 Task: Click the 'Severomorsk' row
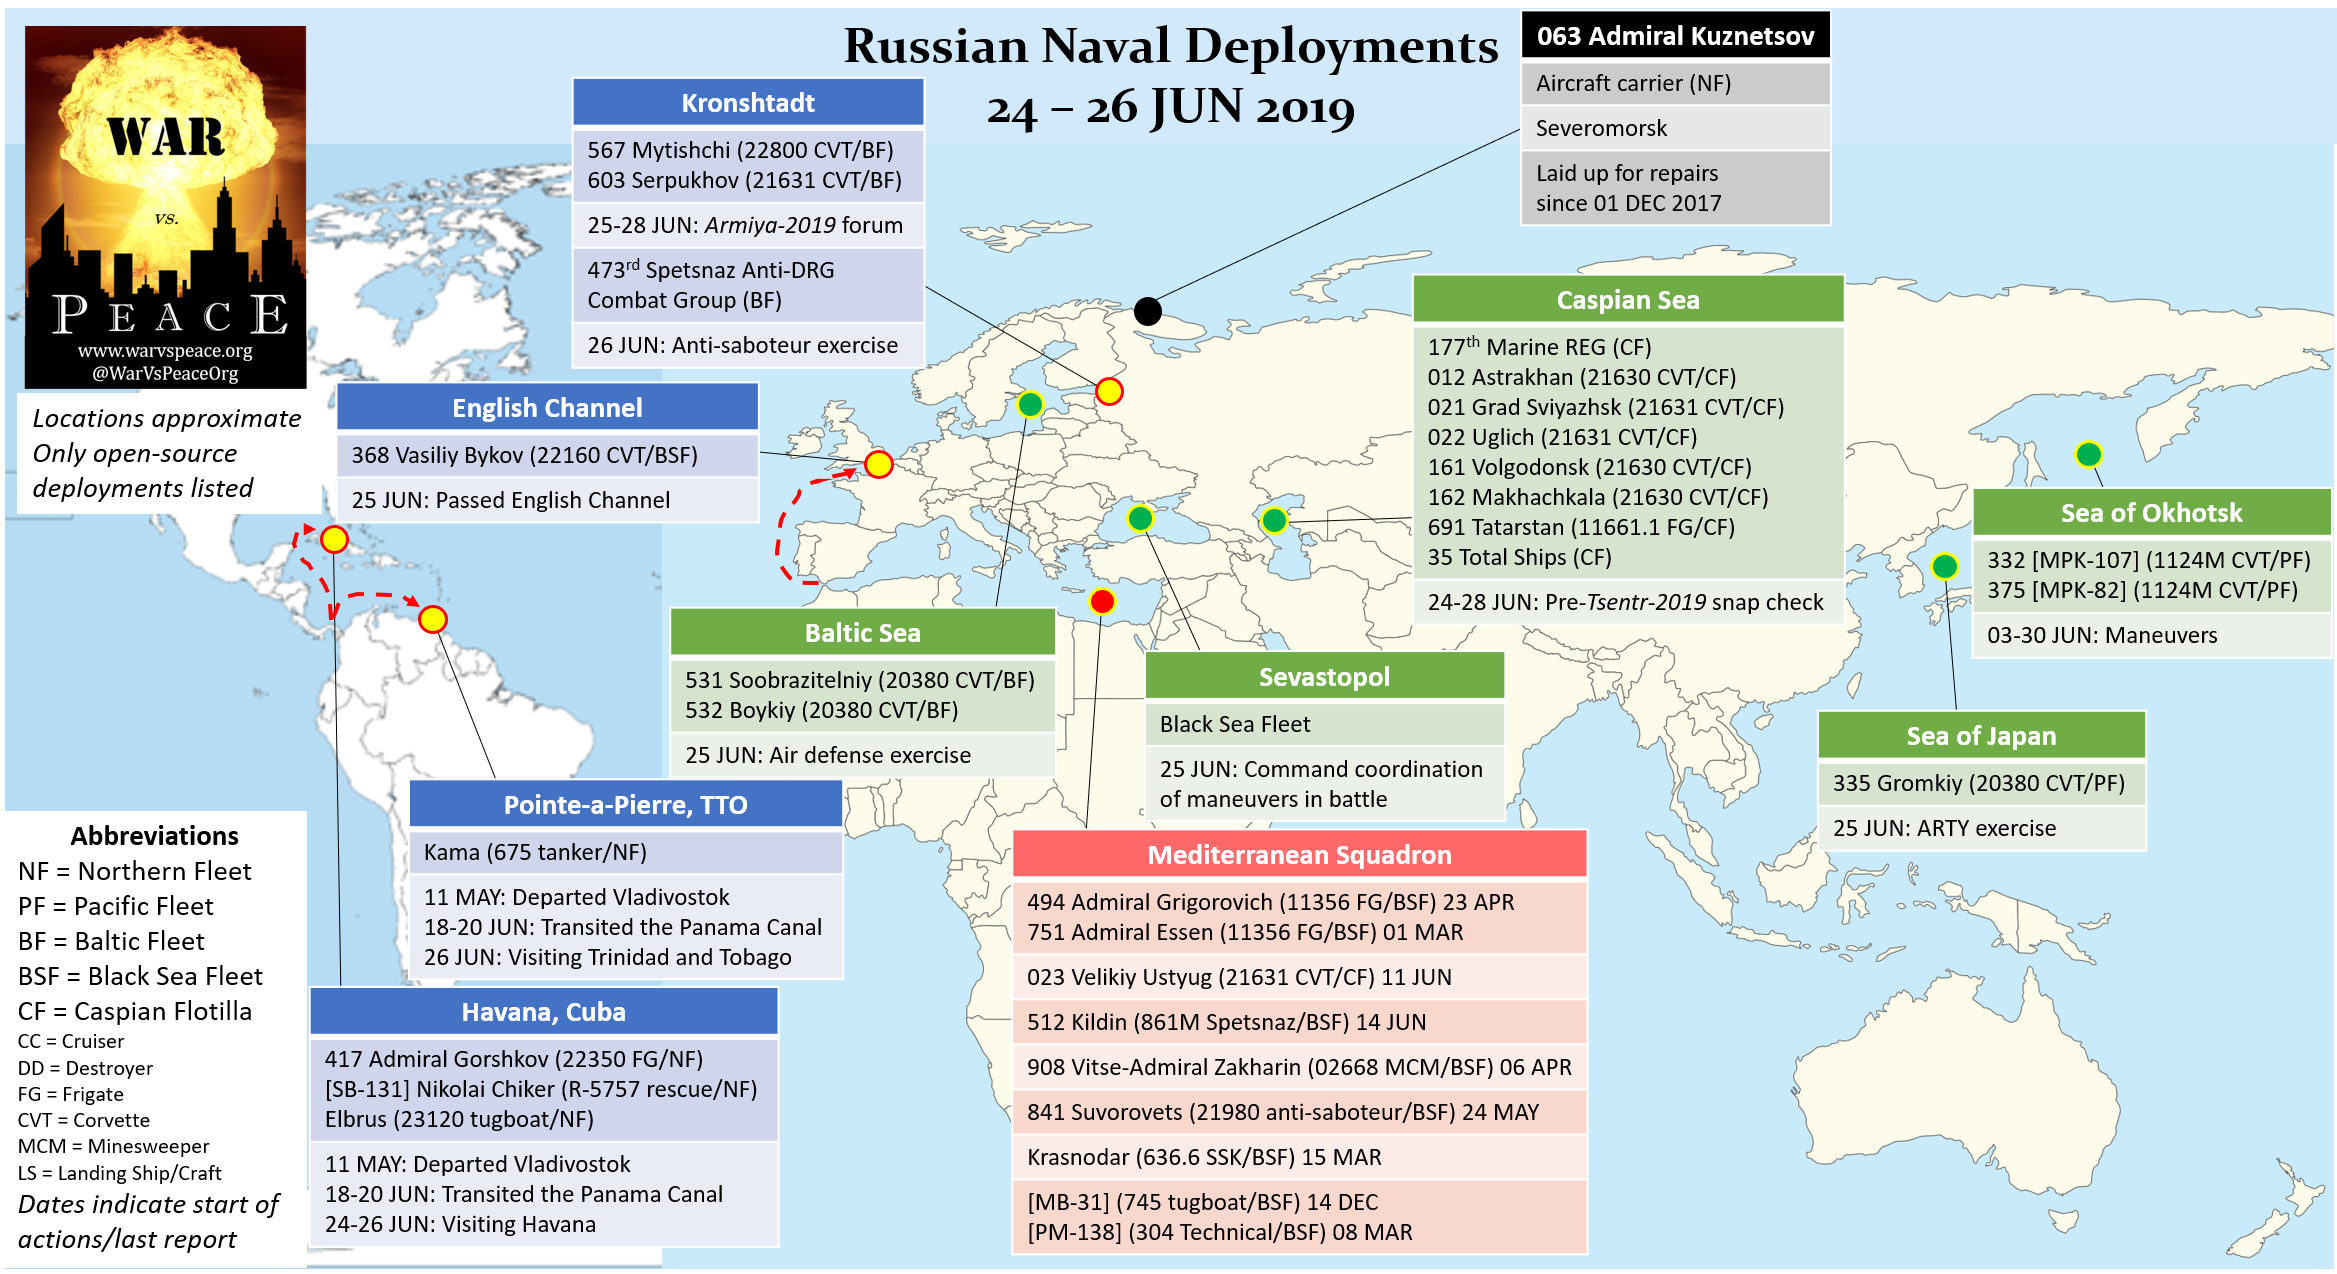tap(1675, 128)
